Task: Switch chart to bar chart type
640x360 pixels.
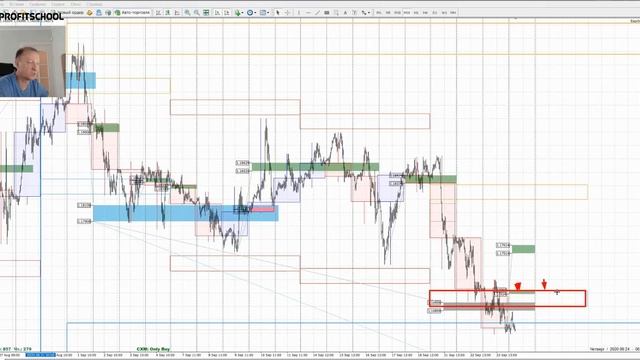Action: click(x=158, y=13)
